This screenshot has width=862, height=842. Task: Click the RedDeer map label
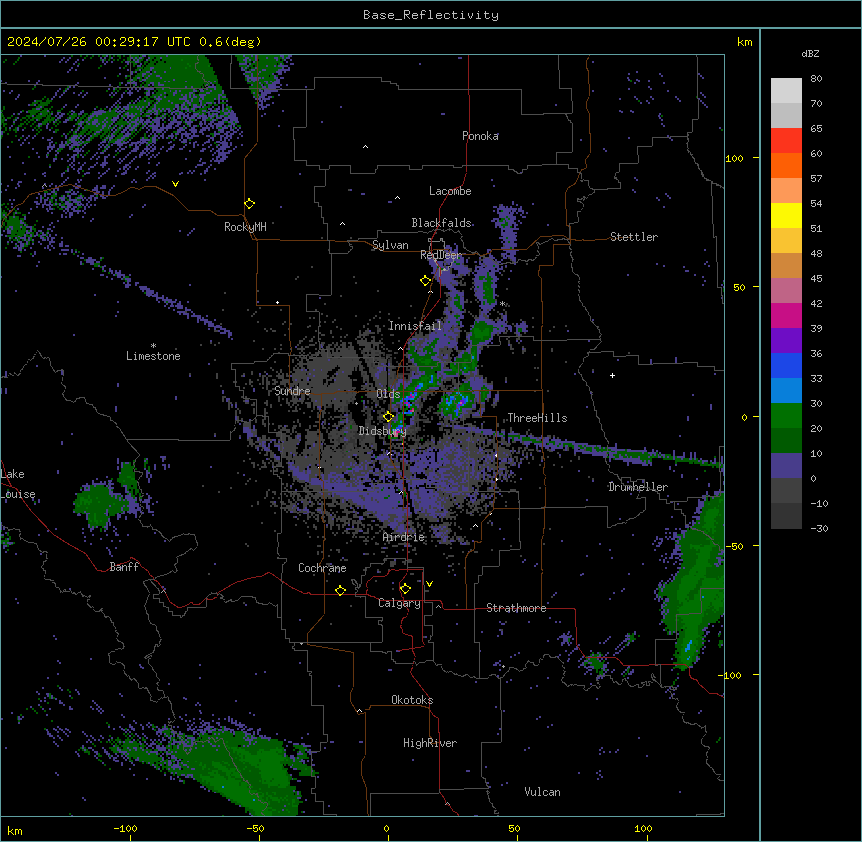[441, 255]
